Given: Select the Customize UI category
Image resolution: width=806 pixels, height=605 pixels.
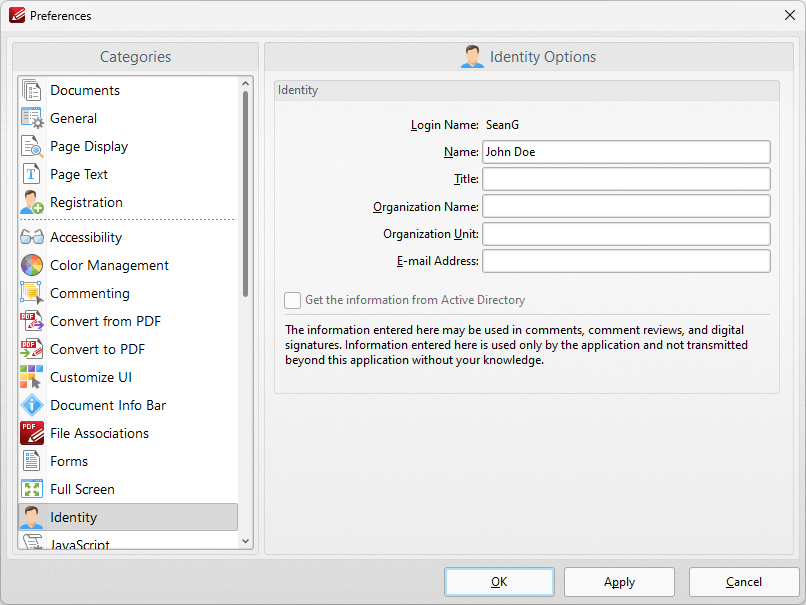Looking at the screenshot, I should (x=128, y=377).
